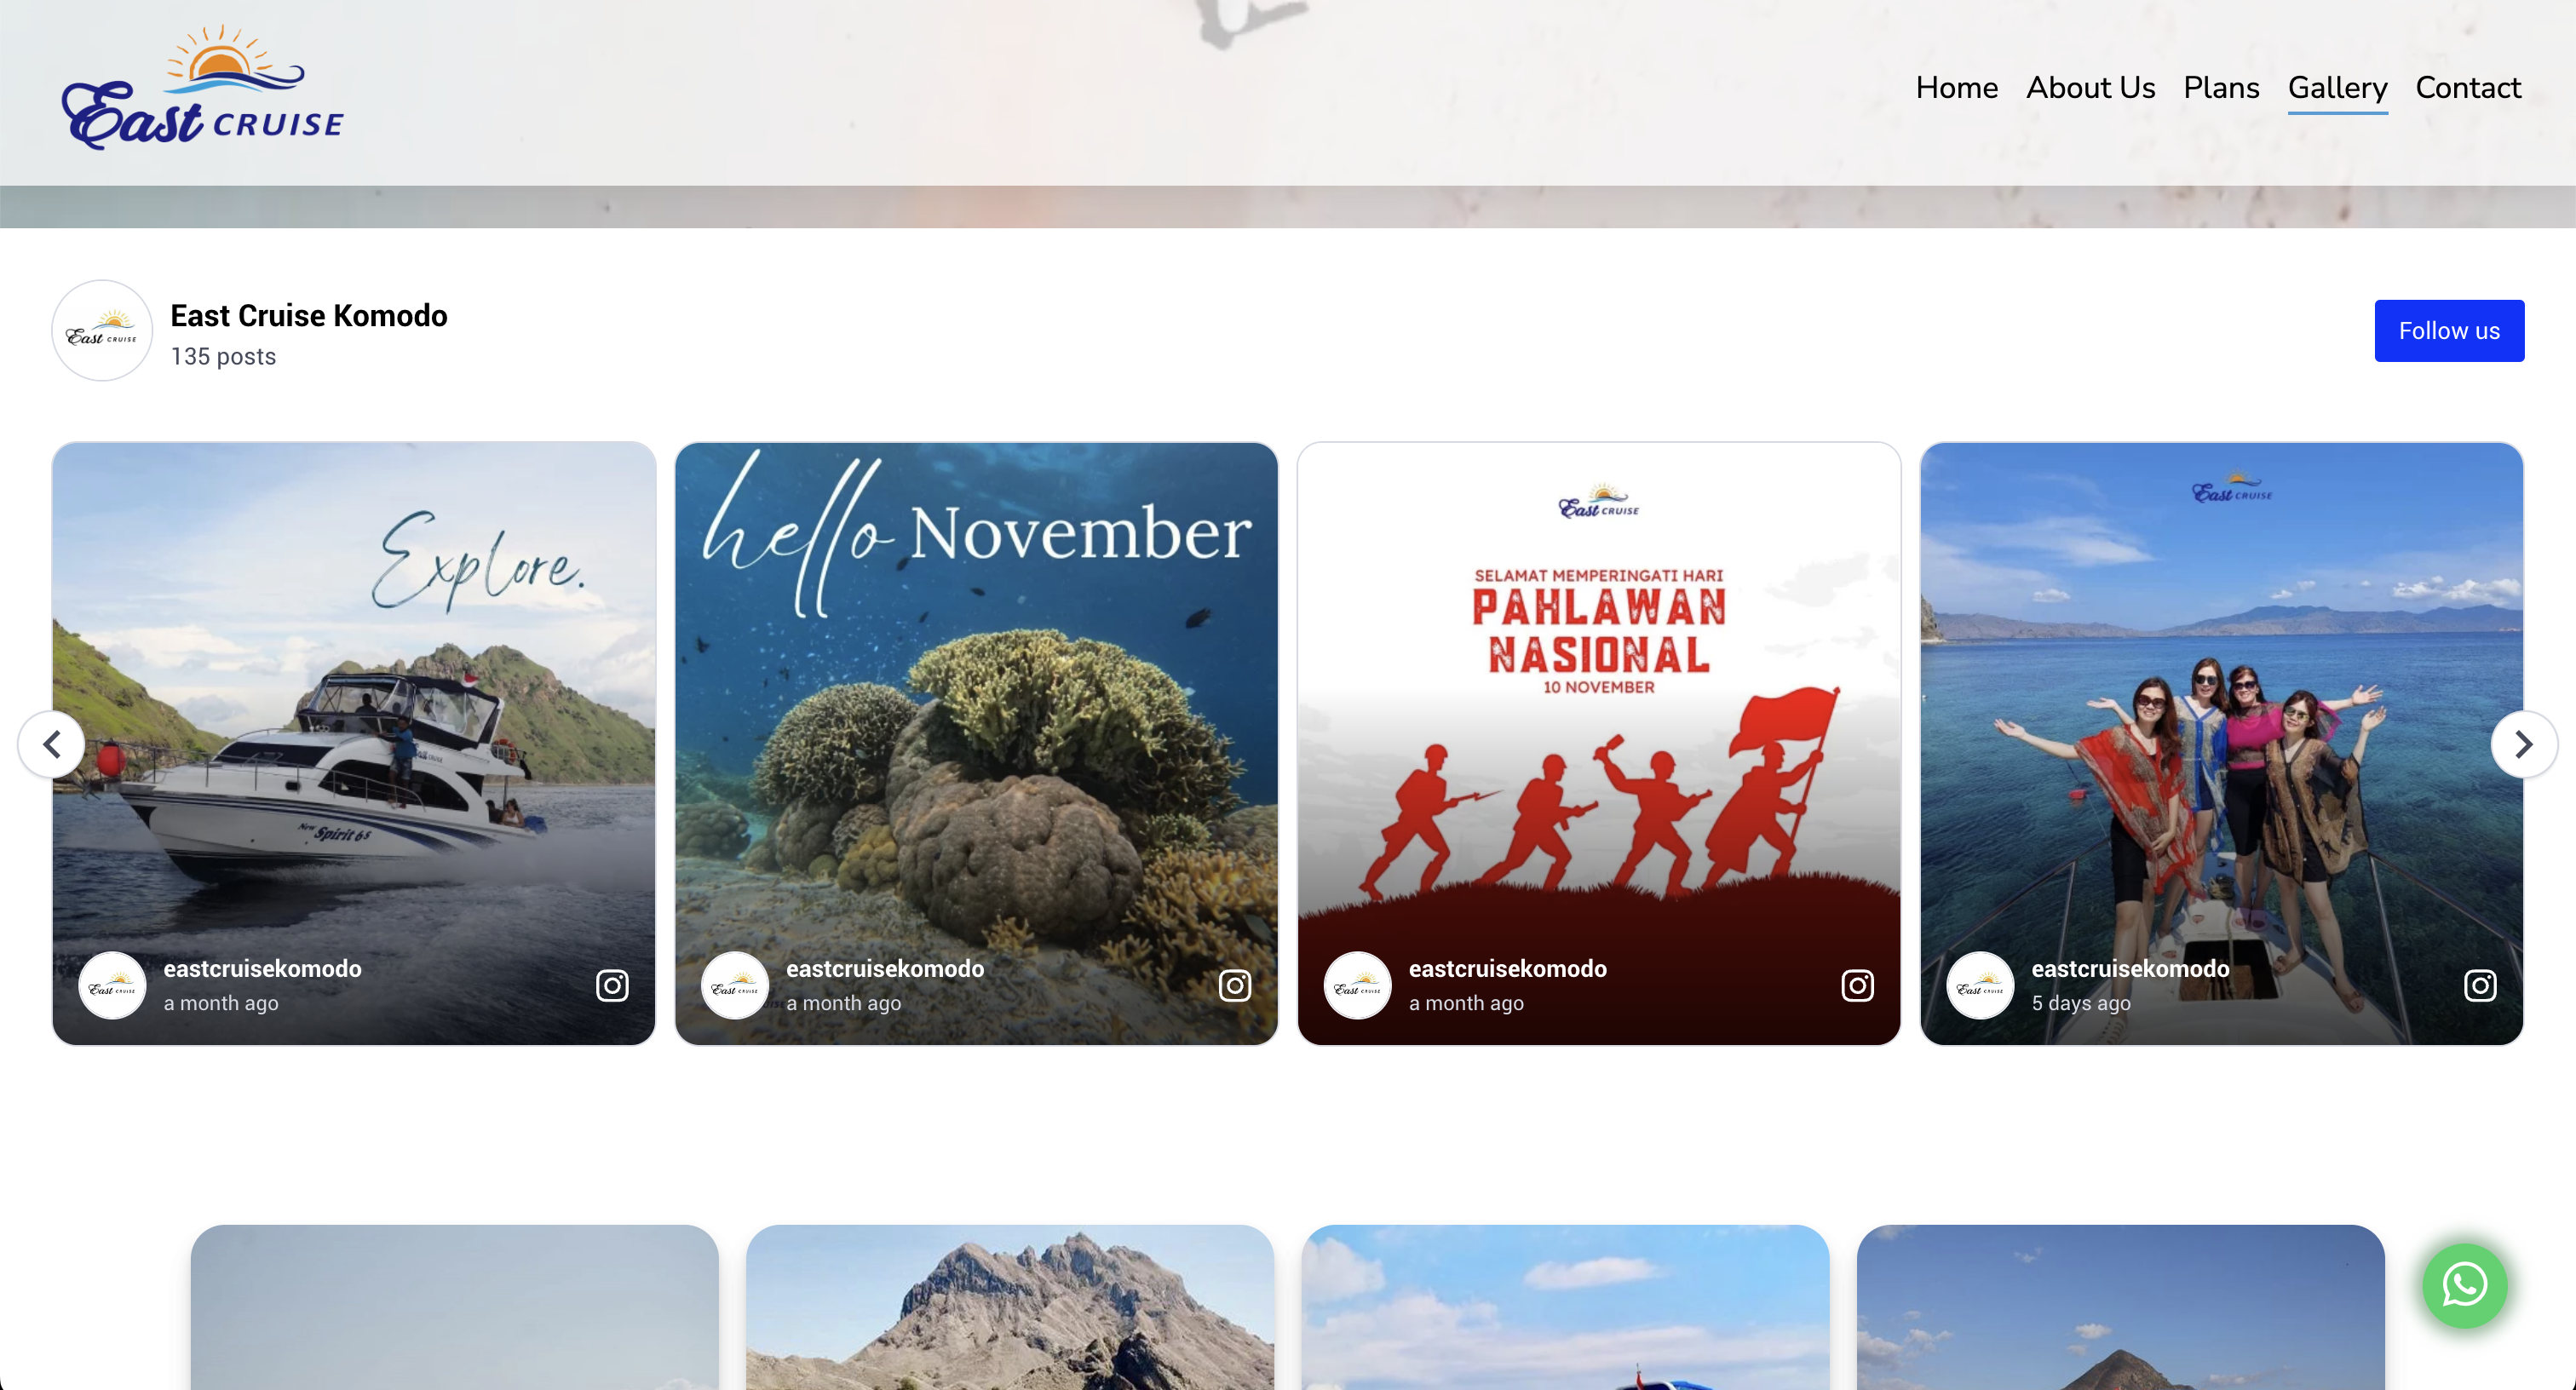Viewport: 2576px width, 1390px height.
Task: Click Instagram icon on Explore boat post
Action: pyautogui.click(x=612, y=985)
